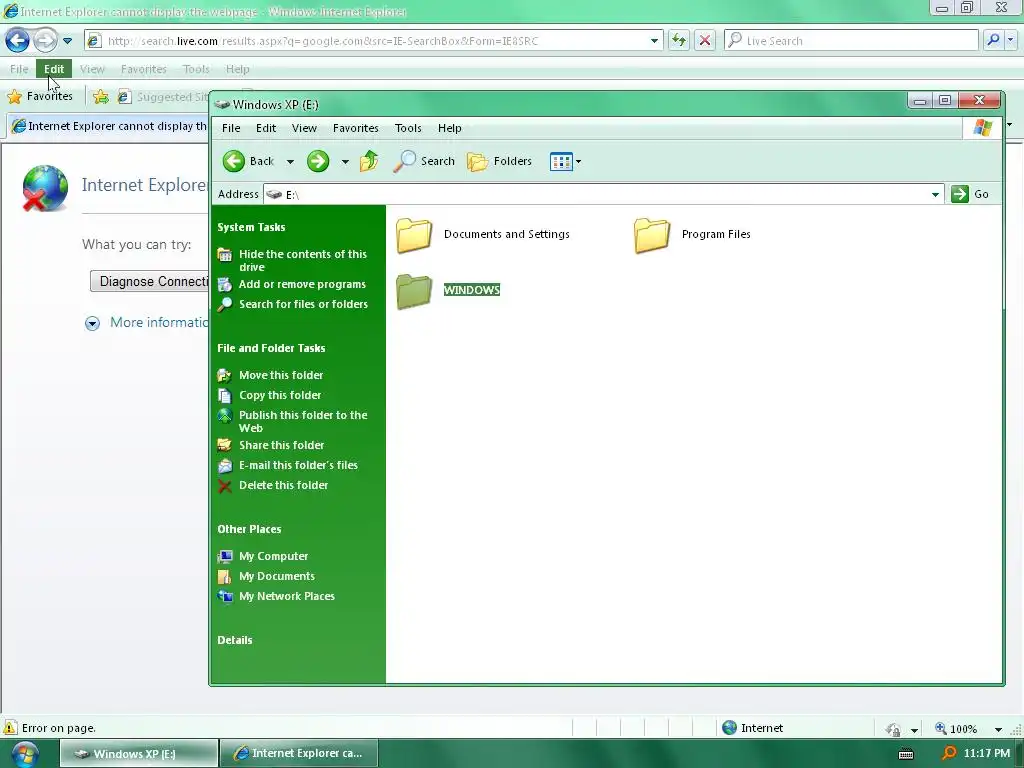The height and width of the screenshot is (768, 1024).
Task: Toggle the Folders pane button
Action: tap(500, 161)
